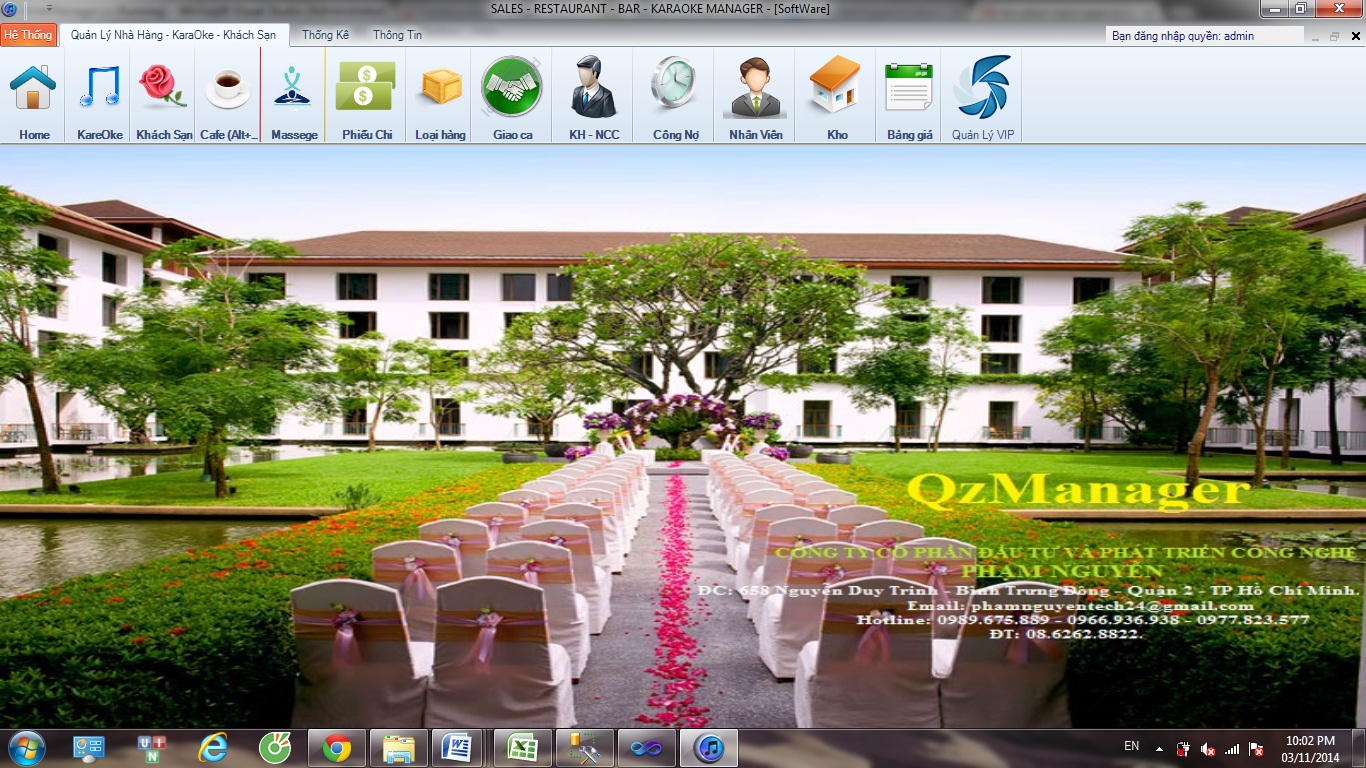Click the application orb icon in title bar
Viewport: 1366px width, 768px height.
pyautogui.click(x=10, y=9)
